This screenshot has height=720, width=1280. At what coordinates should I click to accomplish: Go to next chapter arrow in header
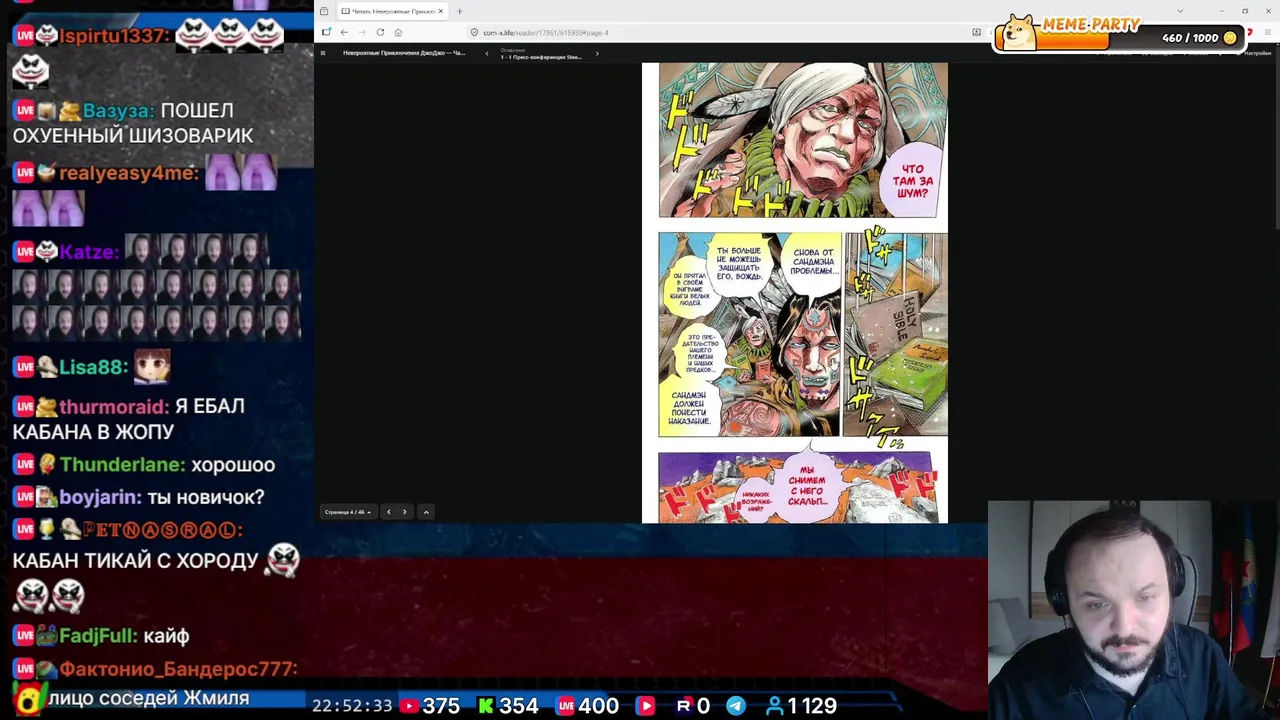[x=597, y=53]
